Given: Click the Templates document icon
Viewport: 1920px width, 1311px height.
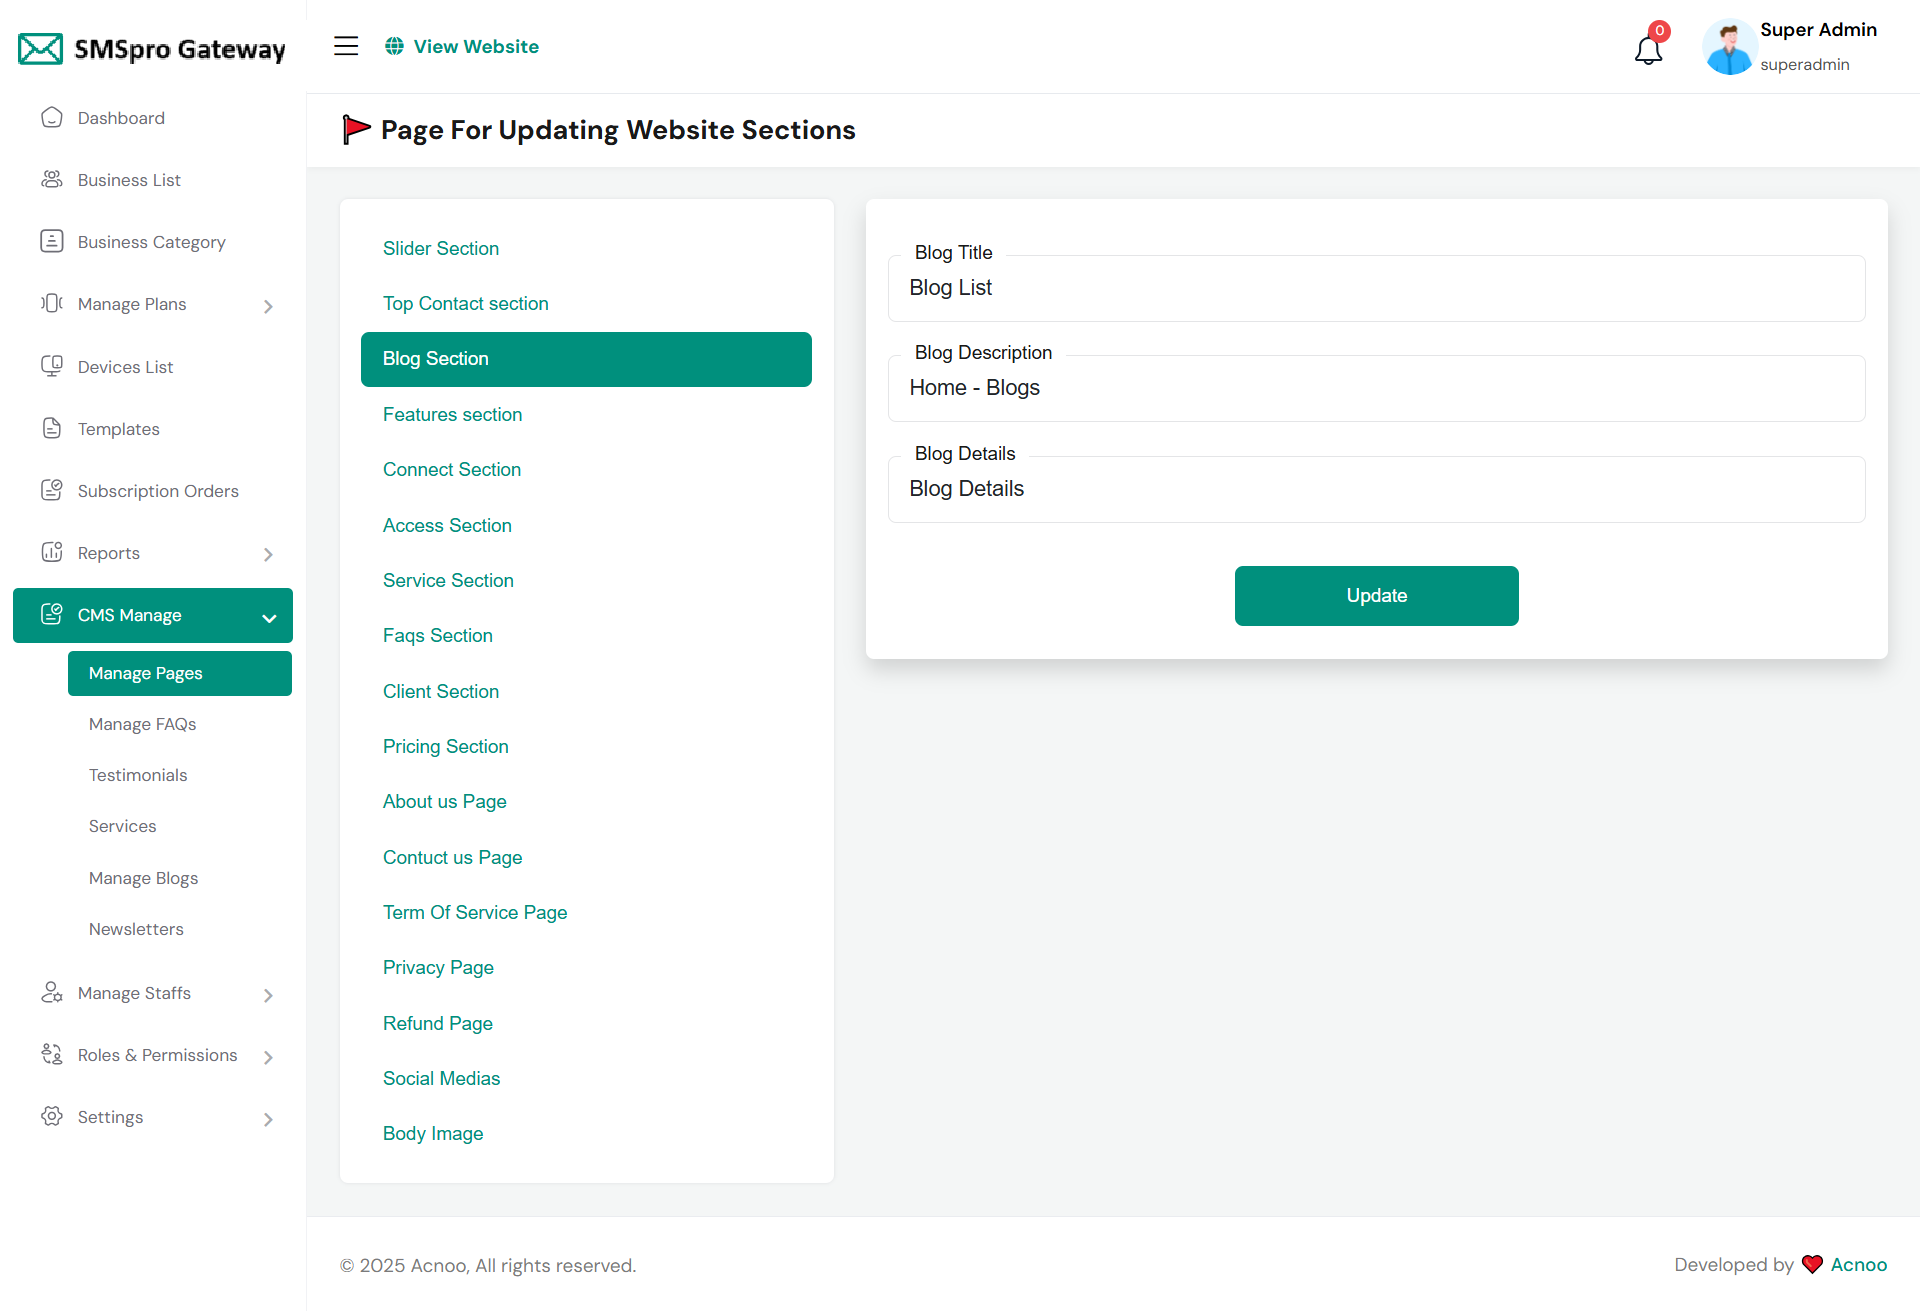Looking at the screenshot, I should (52, 429).
